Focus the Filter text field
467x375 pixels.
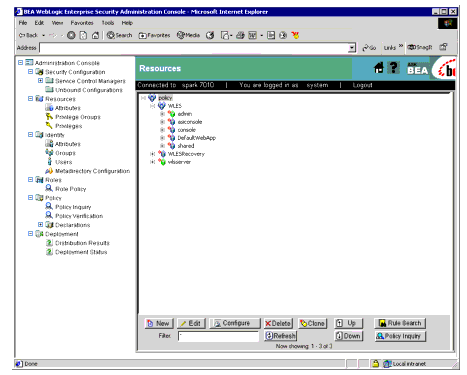coord(218,336)
